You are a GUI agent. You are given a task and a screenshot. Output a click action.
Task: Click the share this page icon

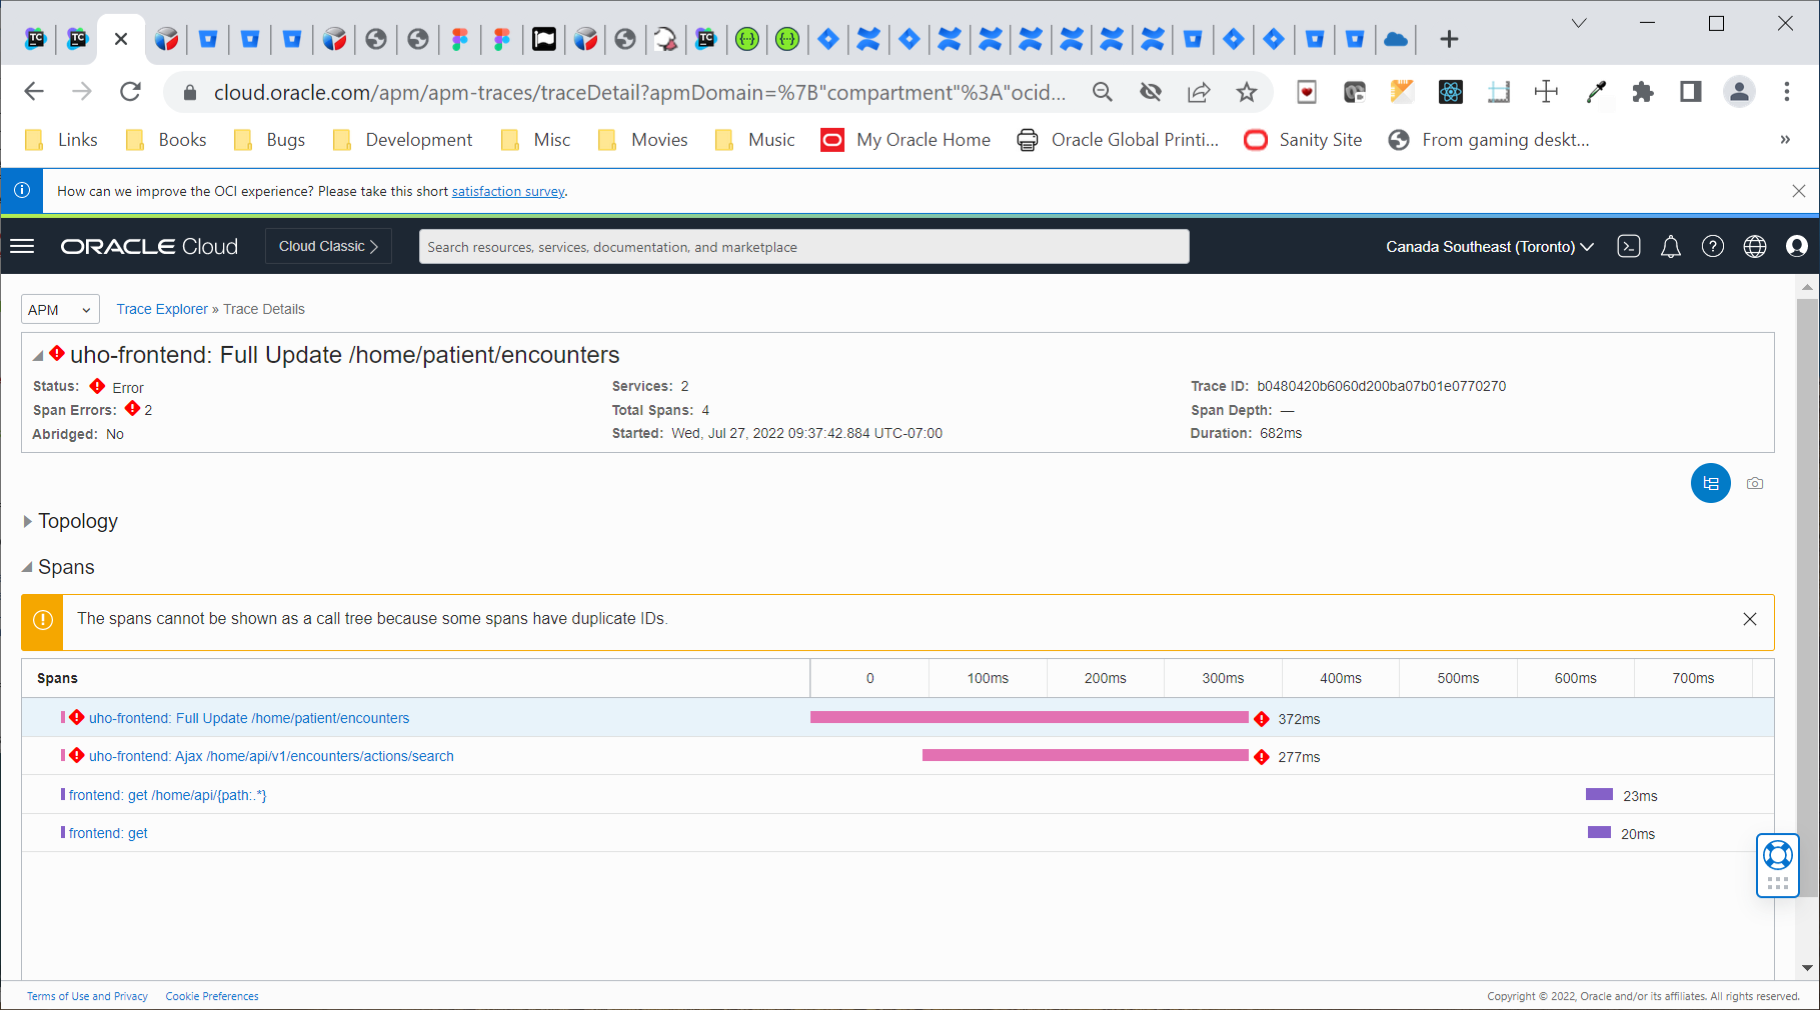pyautogui.click(x=1198, y=92)
